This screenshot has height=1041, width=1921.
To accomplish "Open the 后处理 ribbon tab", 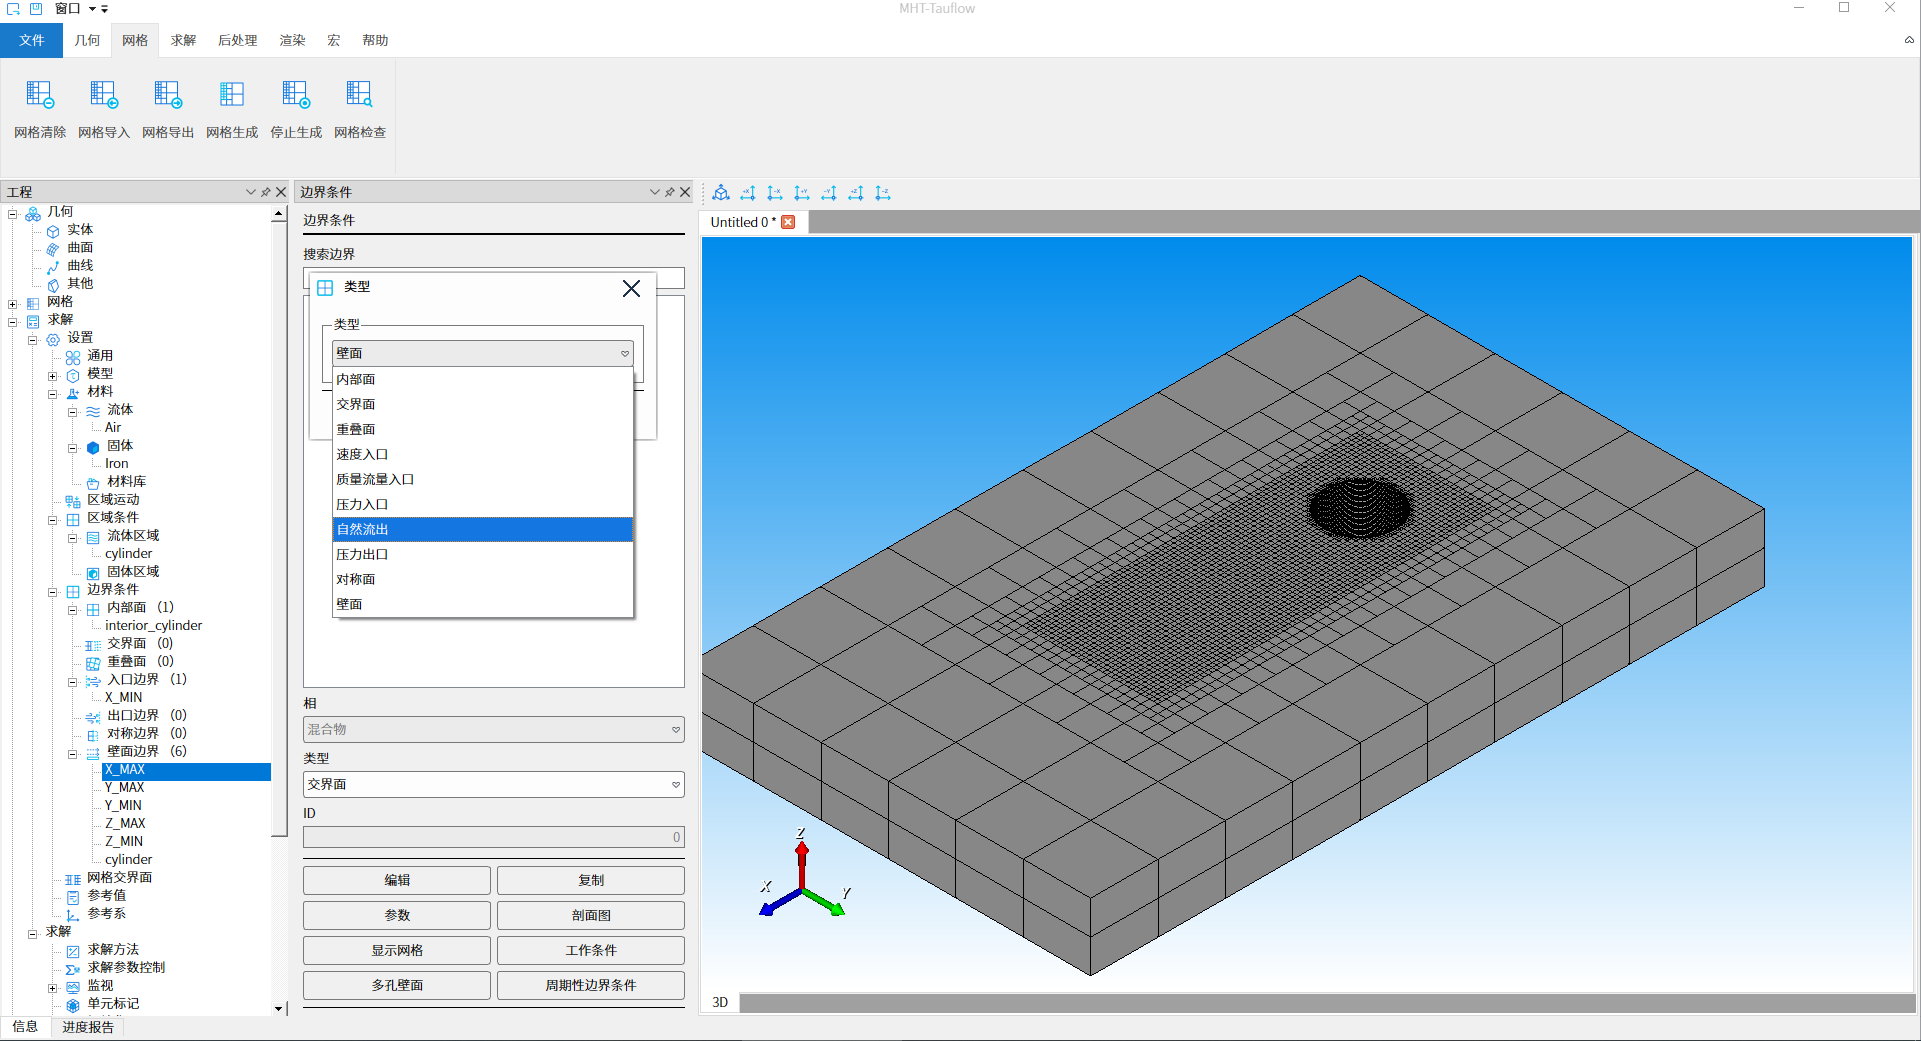I will [x=237, y=40].
